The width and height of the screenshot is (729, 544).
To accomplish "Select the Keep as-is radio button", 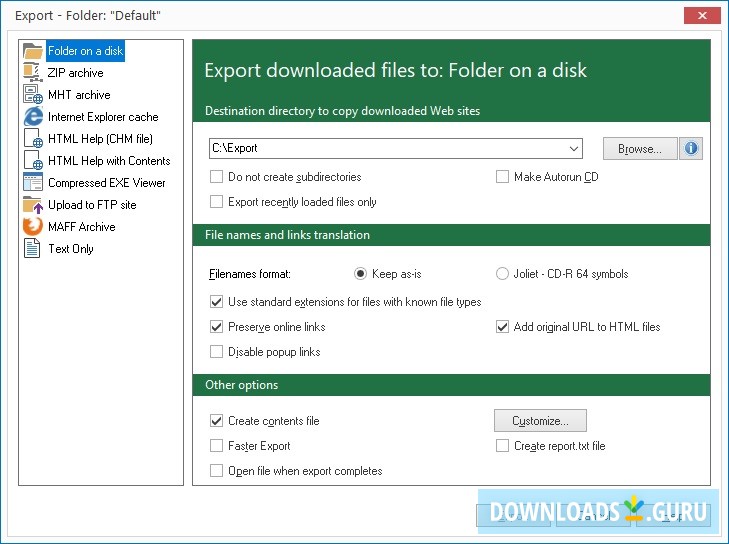I will (360, 273).
